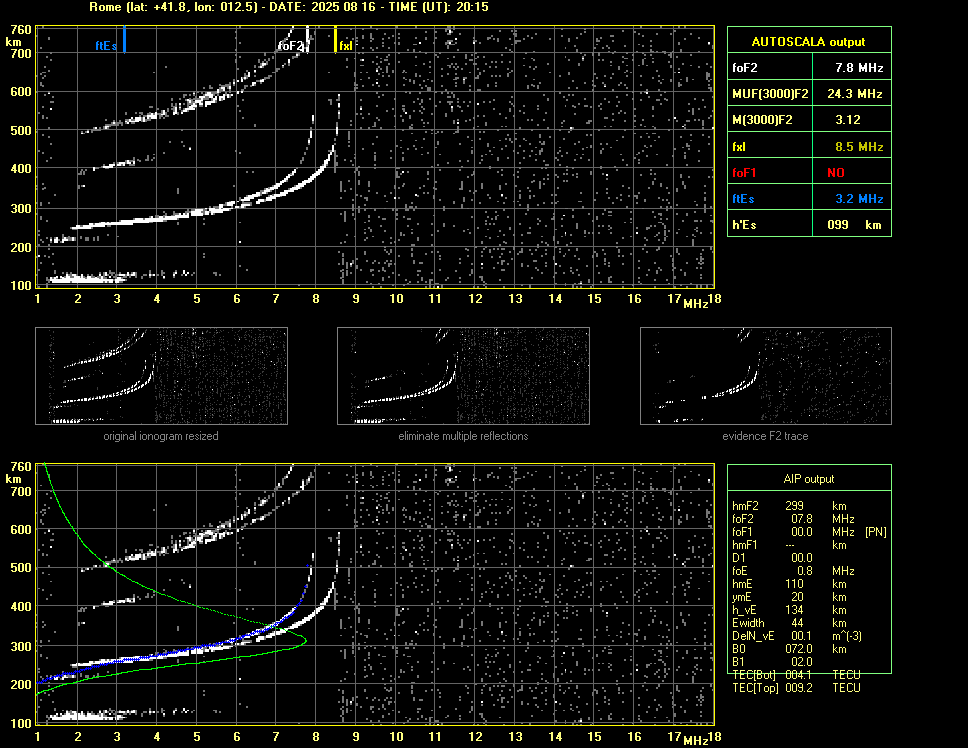Click the 9 MHz tick label under top ionogram
968x748 pixels.
click(x=356, y=299)
